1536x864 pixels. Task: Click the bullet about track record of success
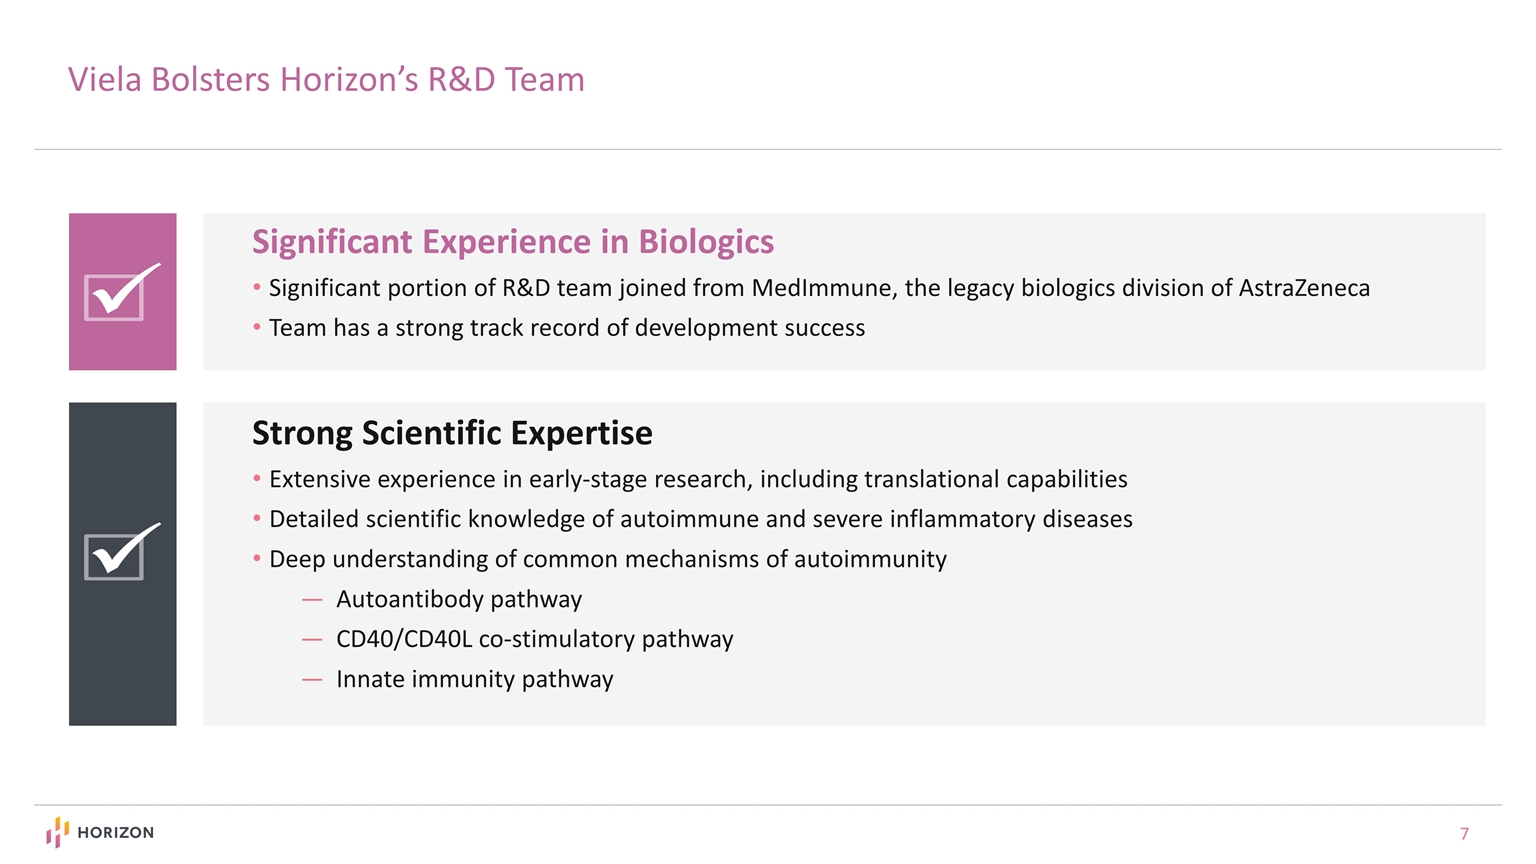click(566, 328)
